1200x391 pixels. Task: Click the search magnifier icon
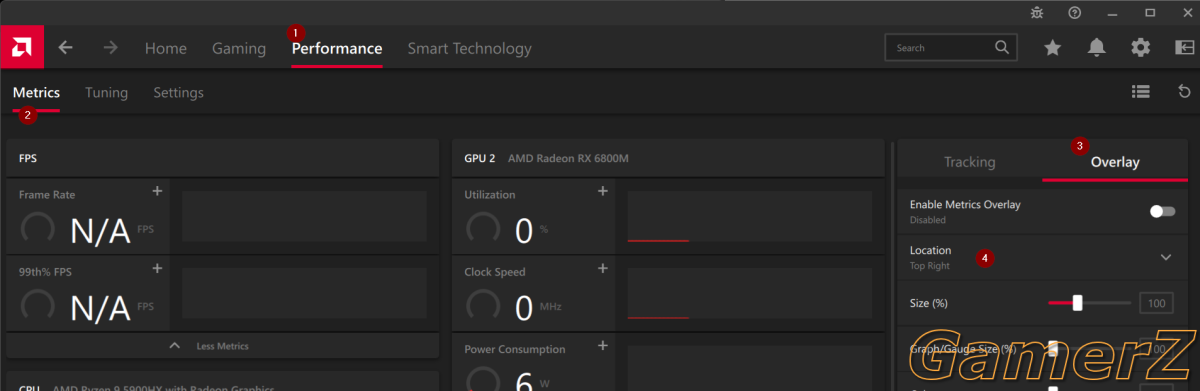[x=1002, y=47]
